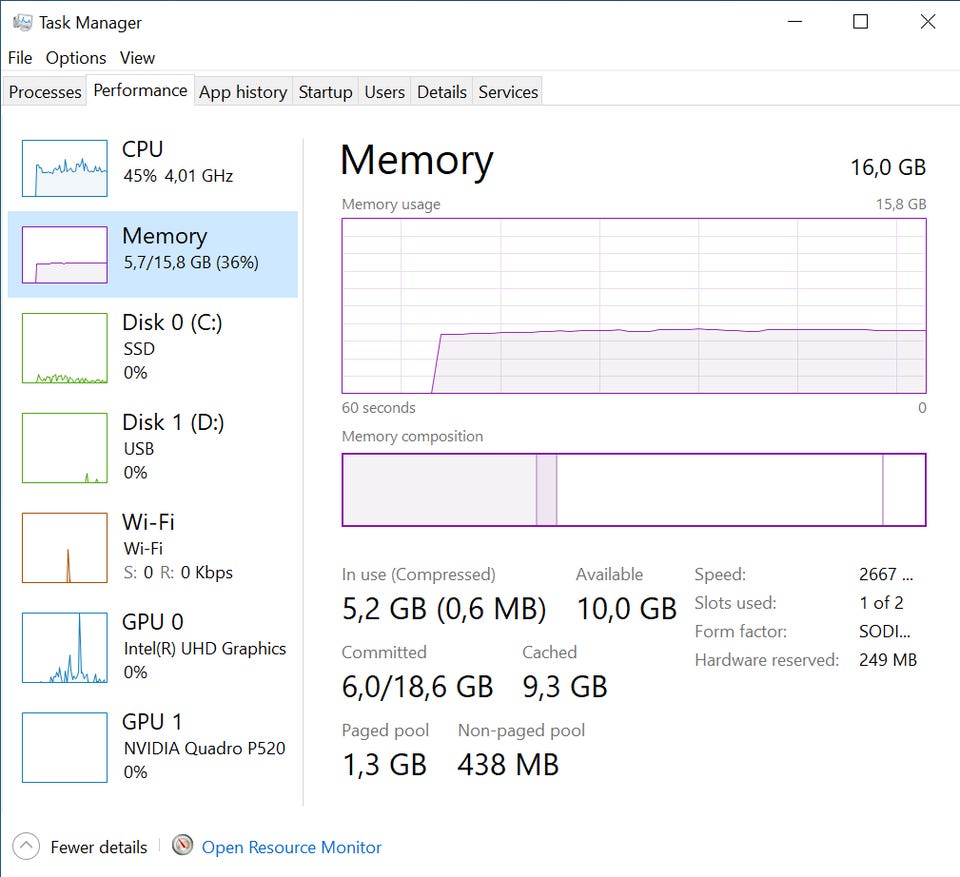Open the Services tab
Image resolution: width=960 pixels, height=877 pixels.
pos(508,92)
